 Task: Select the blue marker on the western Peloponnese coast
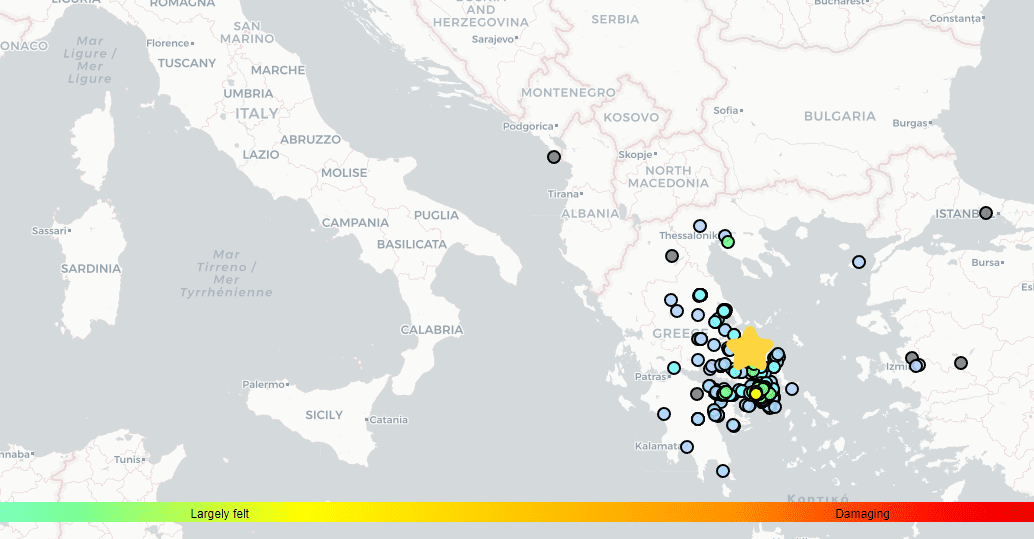point(664,414)
